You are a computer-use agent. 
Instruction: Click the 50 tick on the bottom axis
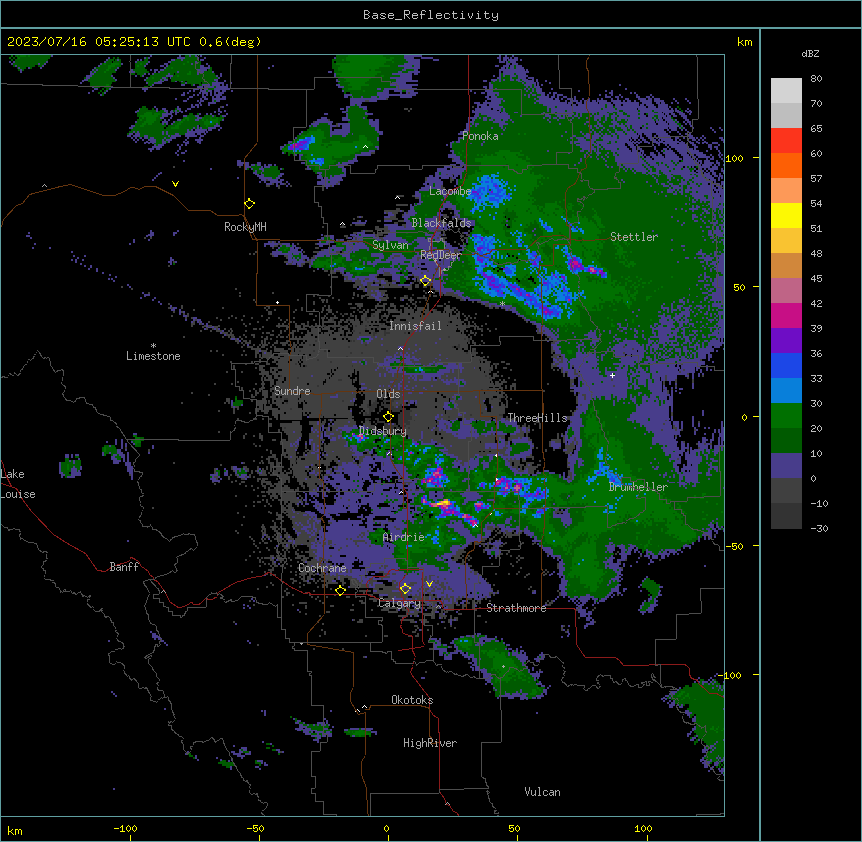pyautogui.click(x=515, y=828)
